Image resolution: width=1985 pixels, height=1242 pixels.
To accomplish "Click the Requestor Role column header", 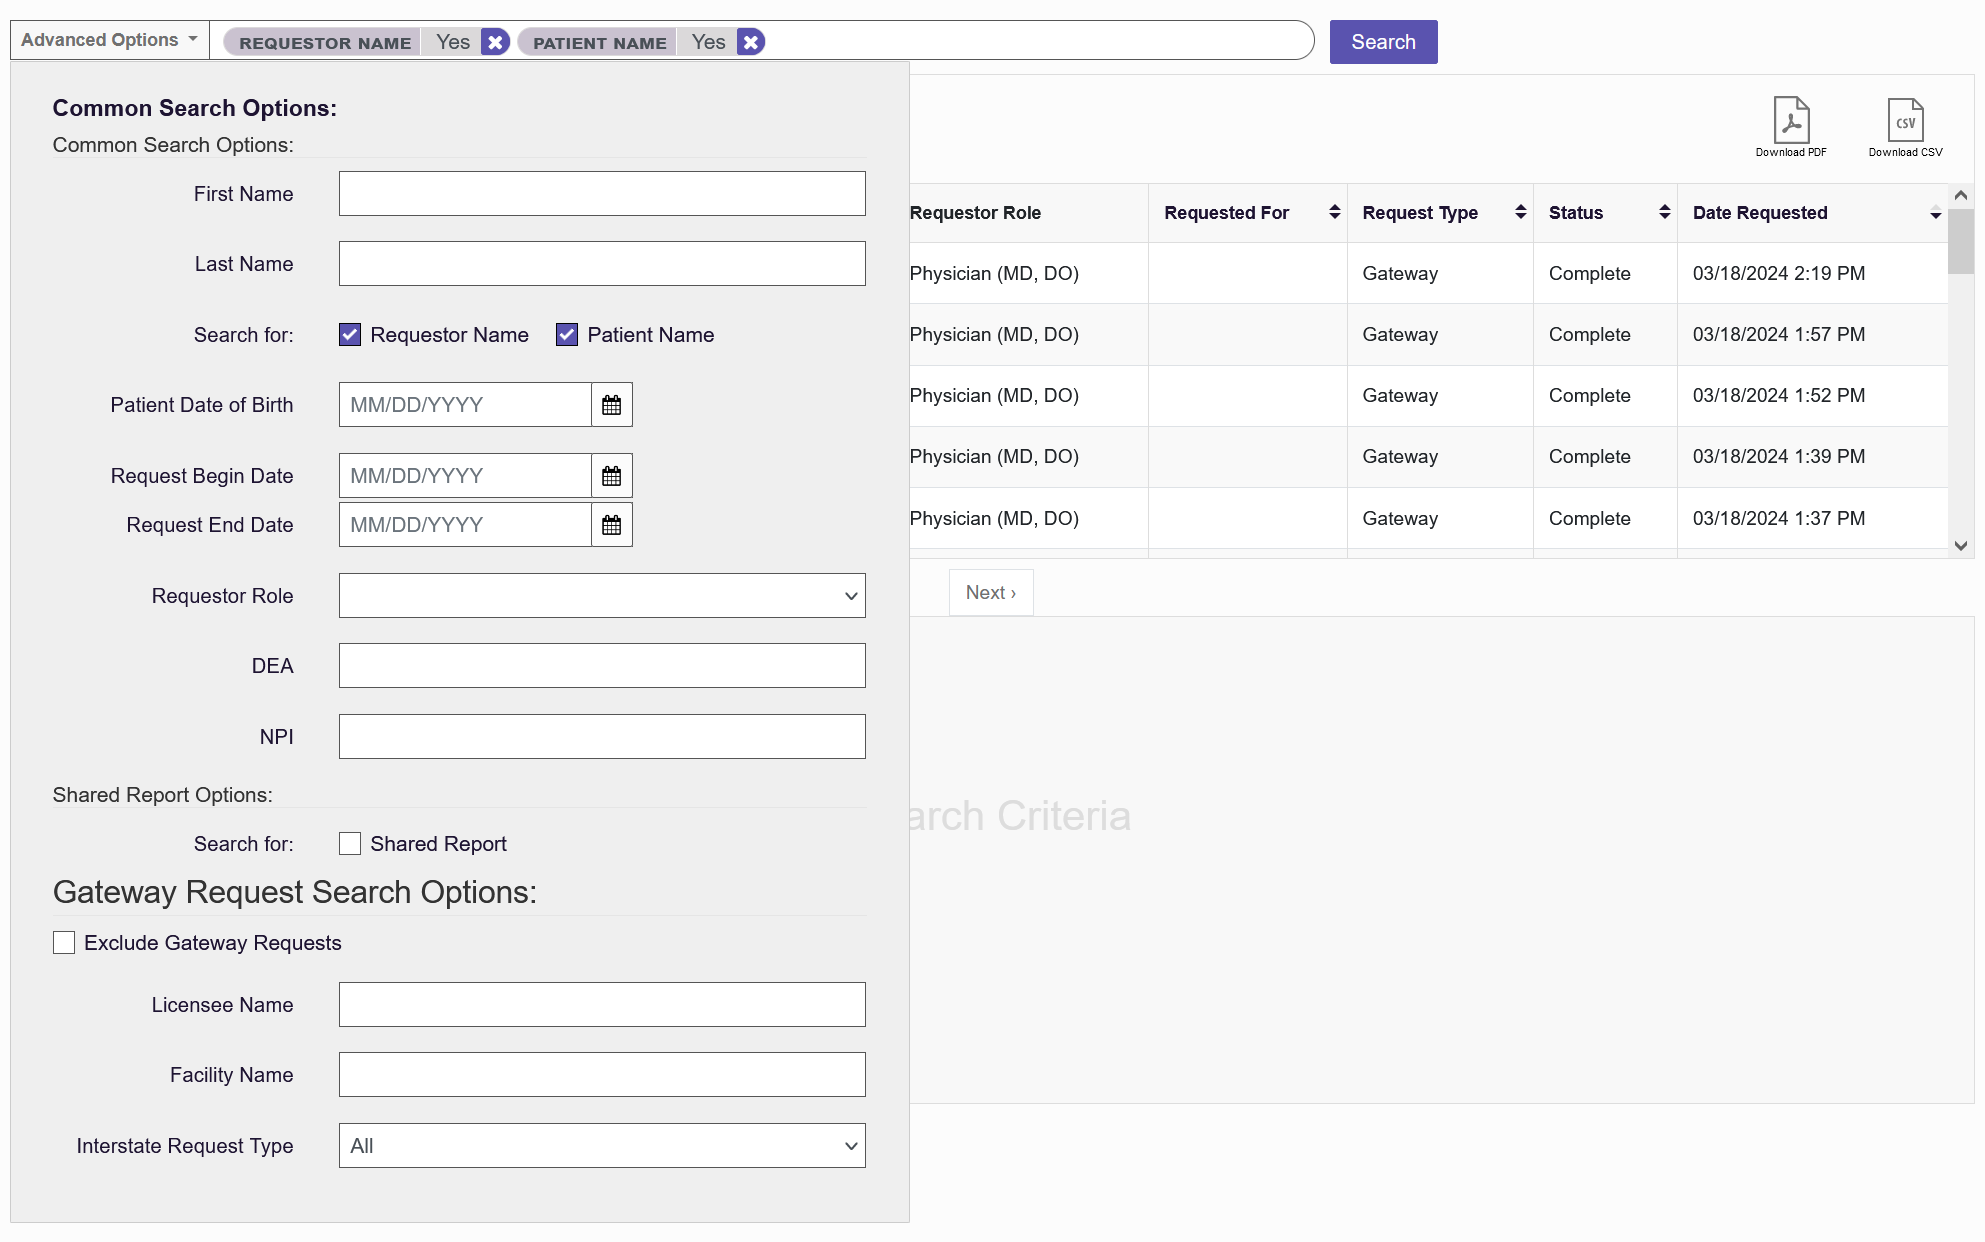I will tap(1029, 213).
